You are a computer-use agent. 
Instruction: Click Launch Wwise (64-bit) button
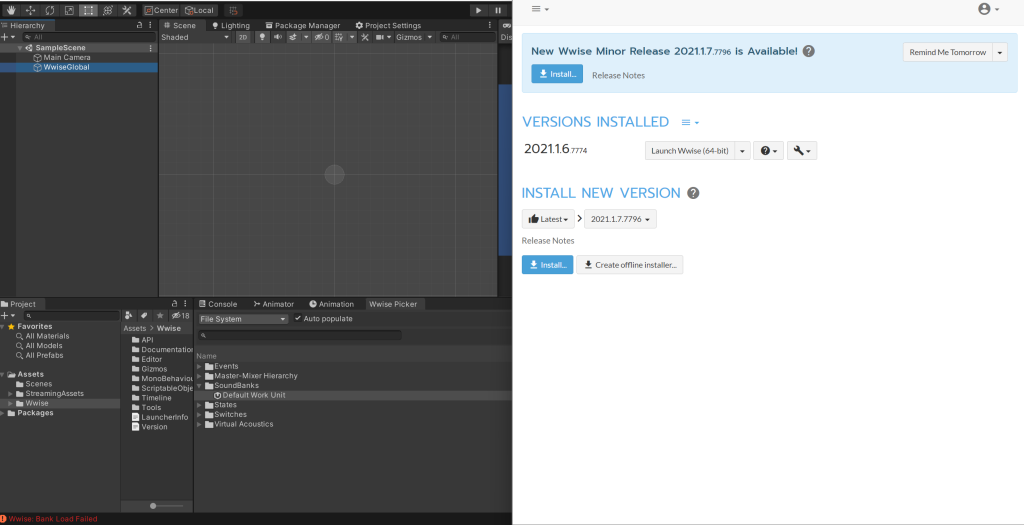pos(690,150)
